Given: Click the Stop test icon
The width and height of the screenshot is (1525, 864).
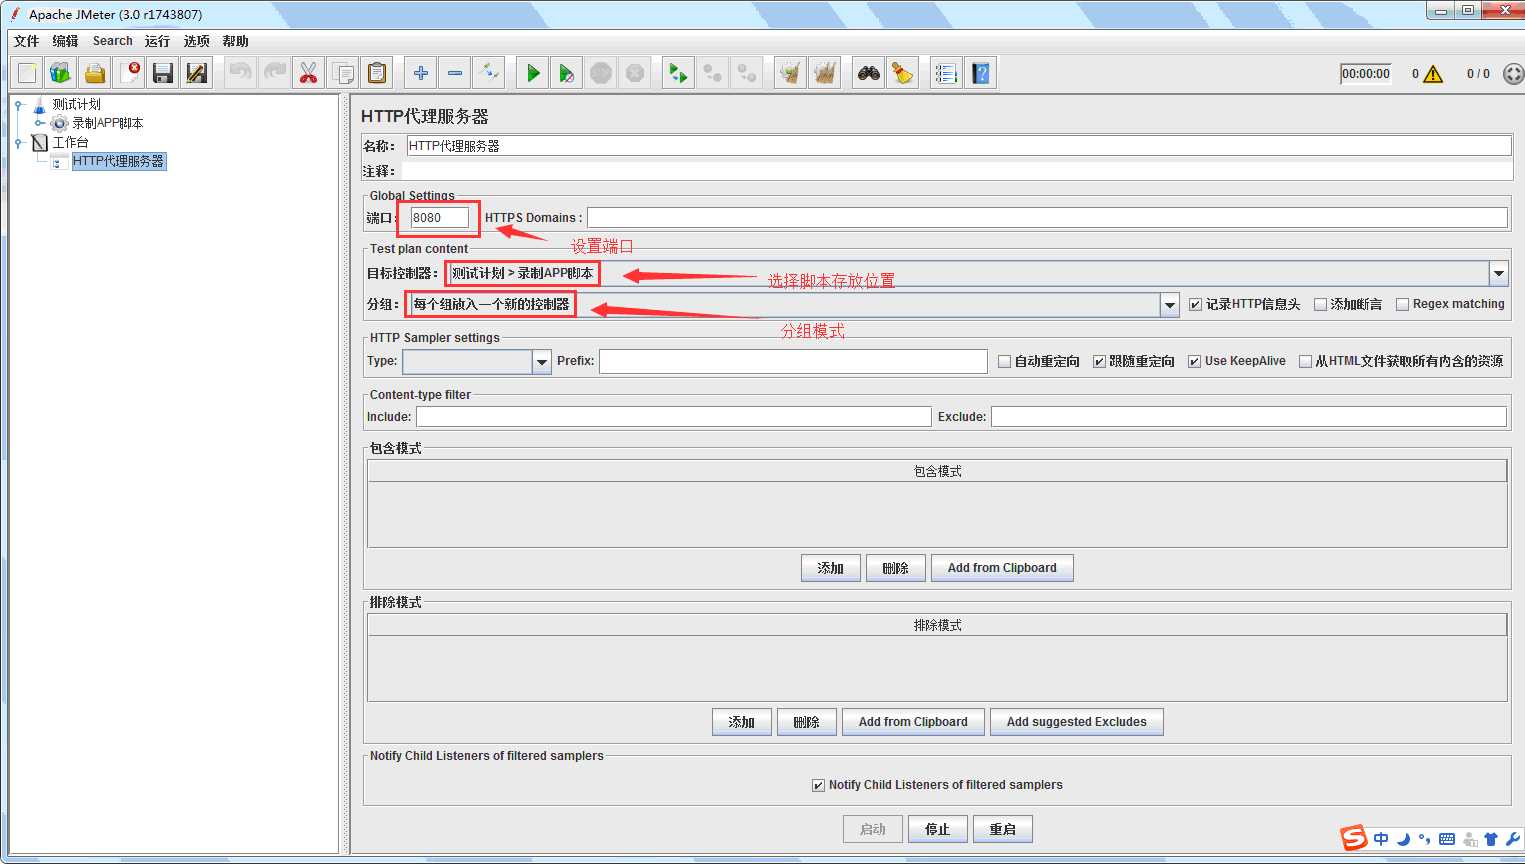Looking at the screenshot, I should pos(601,73).
